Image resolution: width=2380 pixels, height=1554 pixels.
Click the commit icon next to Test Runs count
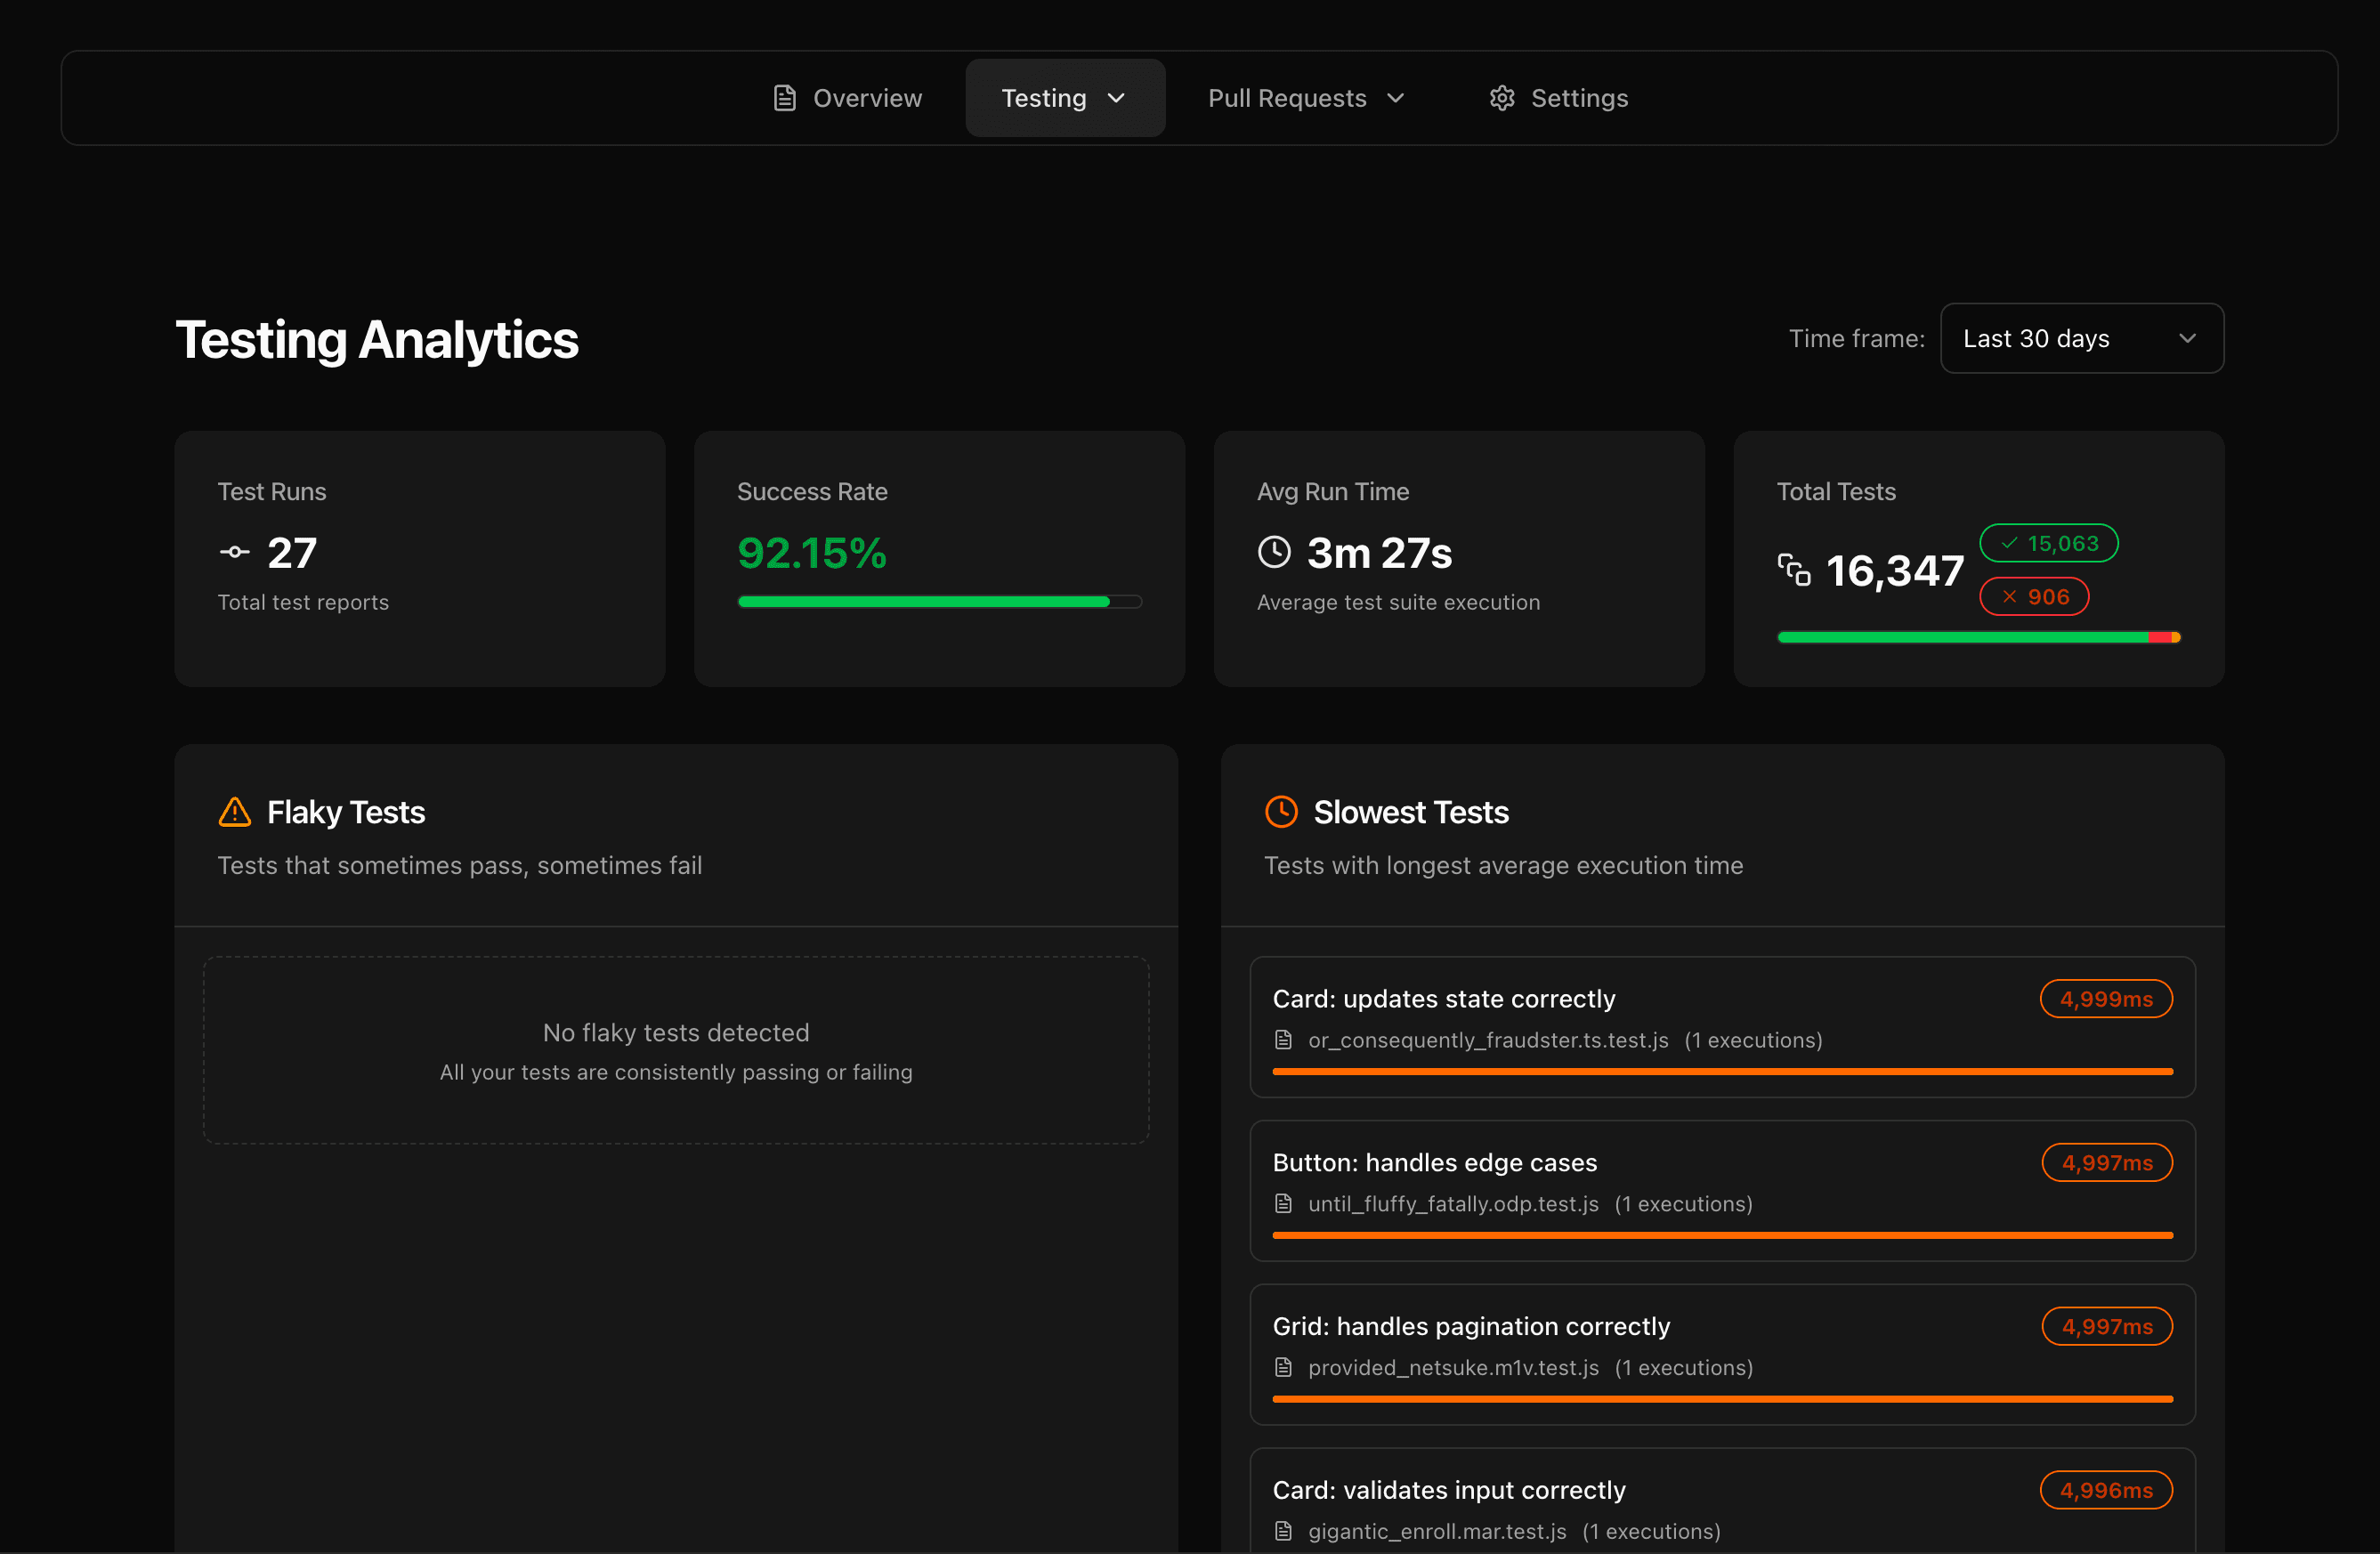[x=233, y=552]
